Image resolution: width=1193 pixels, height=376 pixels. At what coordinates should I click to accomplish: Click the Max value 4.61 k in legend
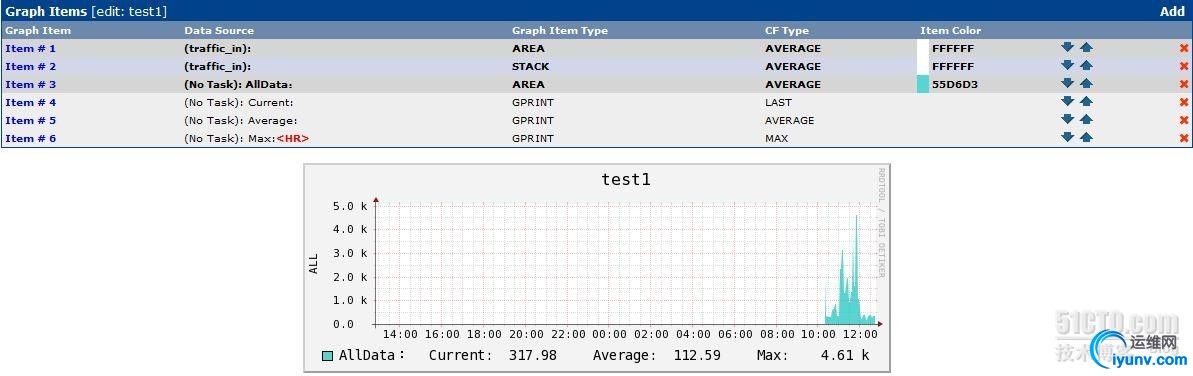coord(844,355)
